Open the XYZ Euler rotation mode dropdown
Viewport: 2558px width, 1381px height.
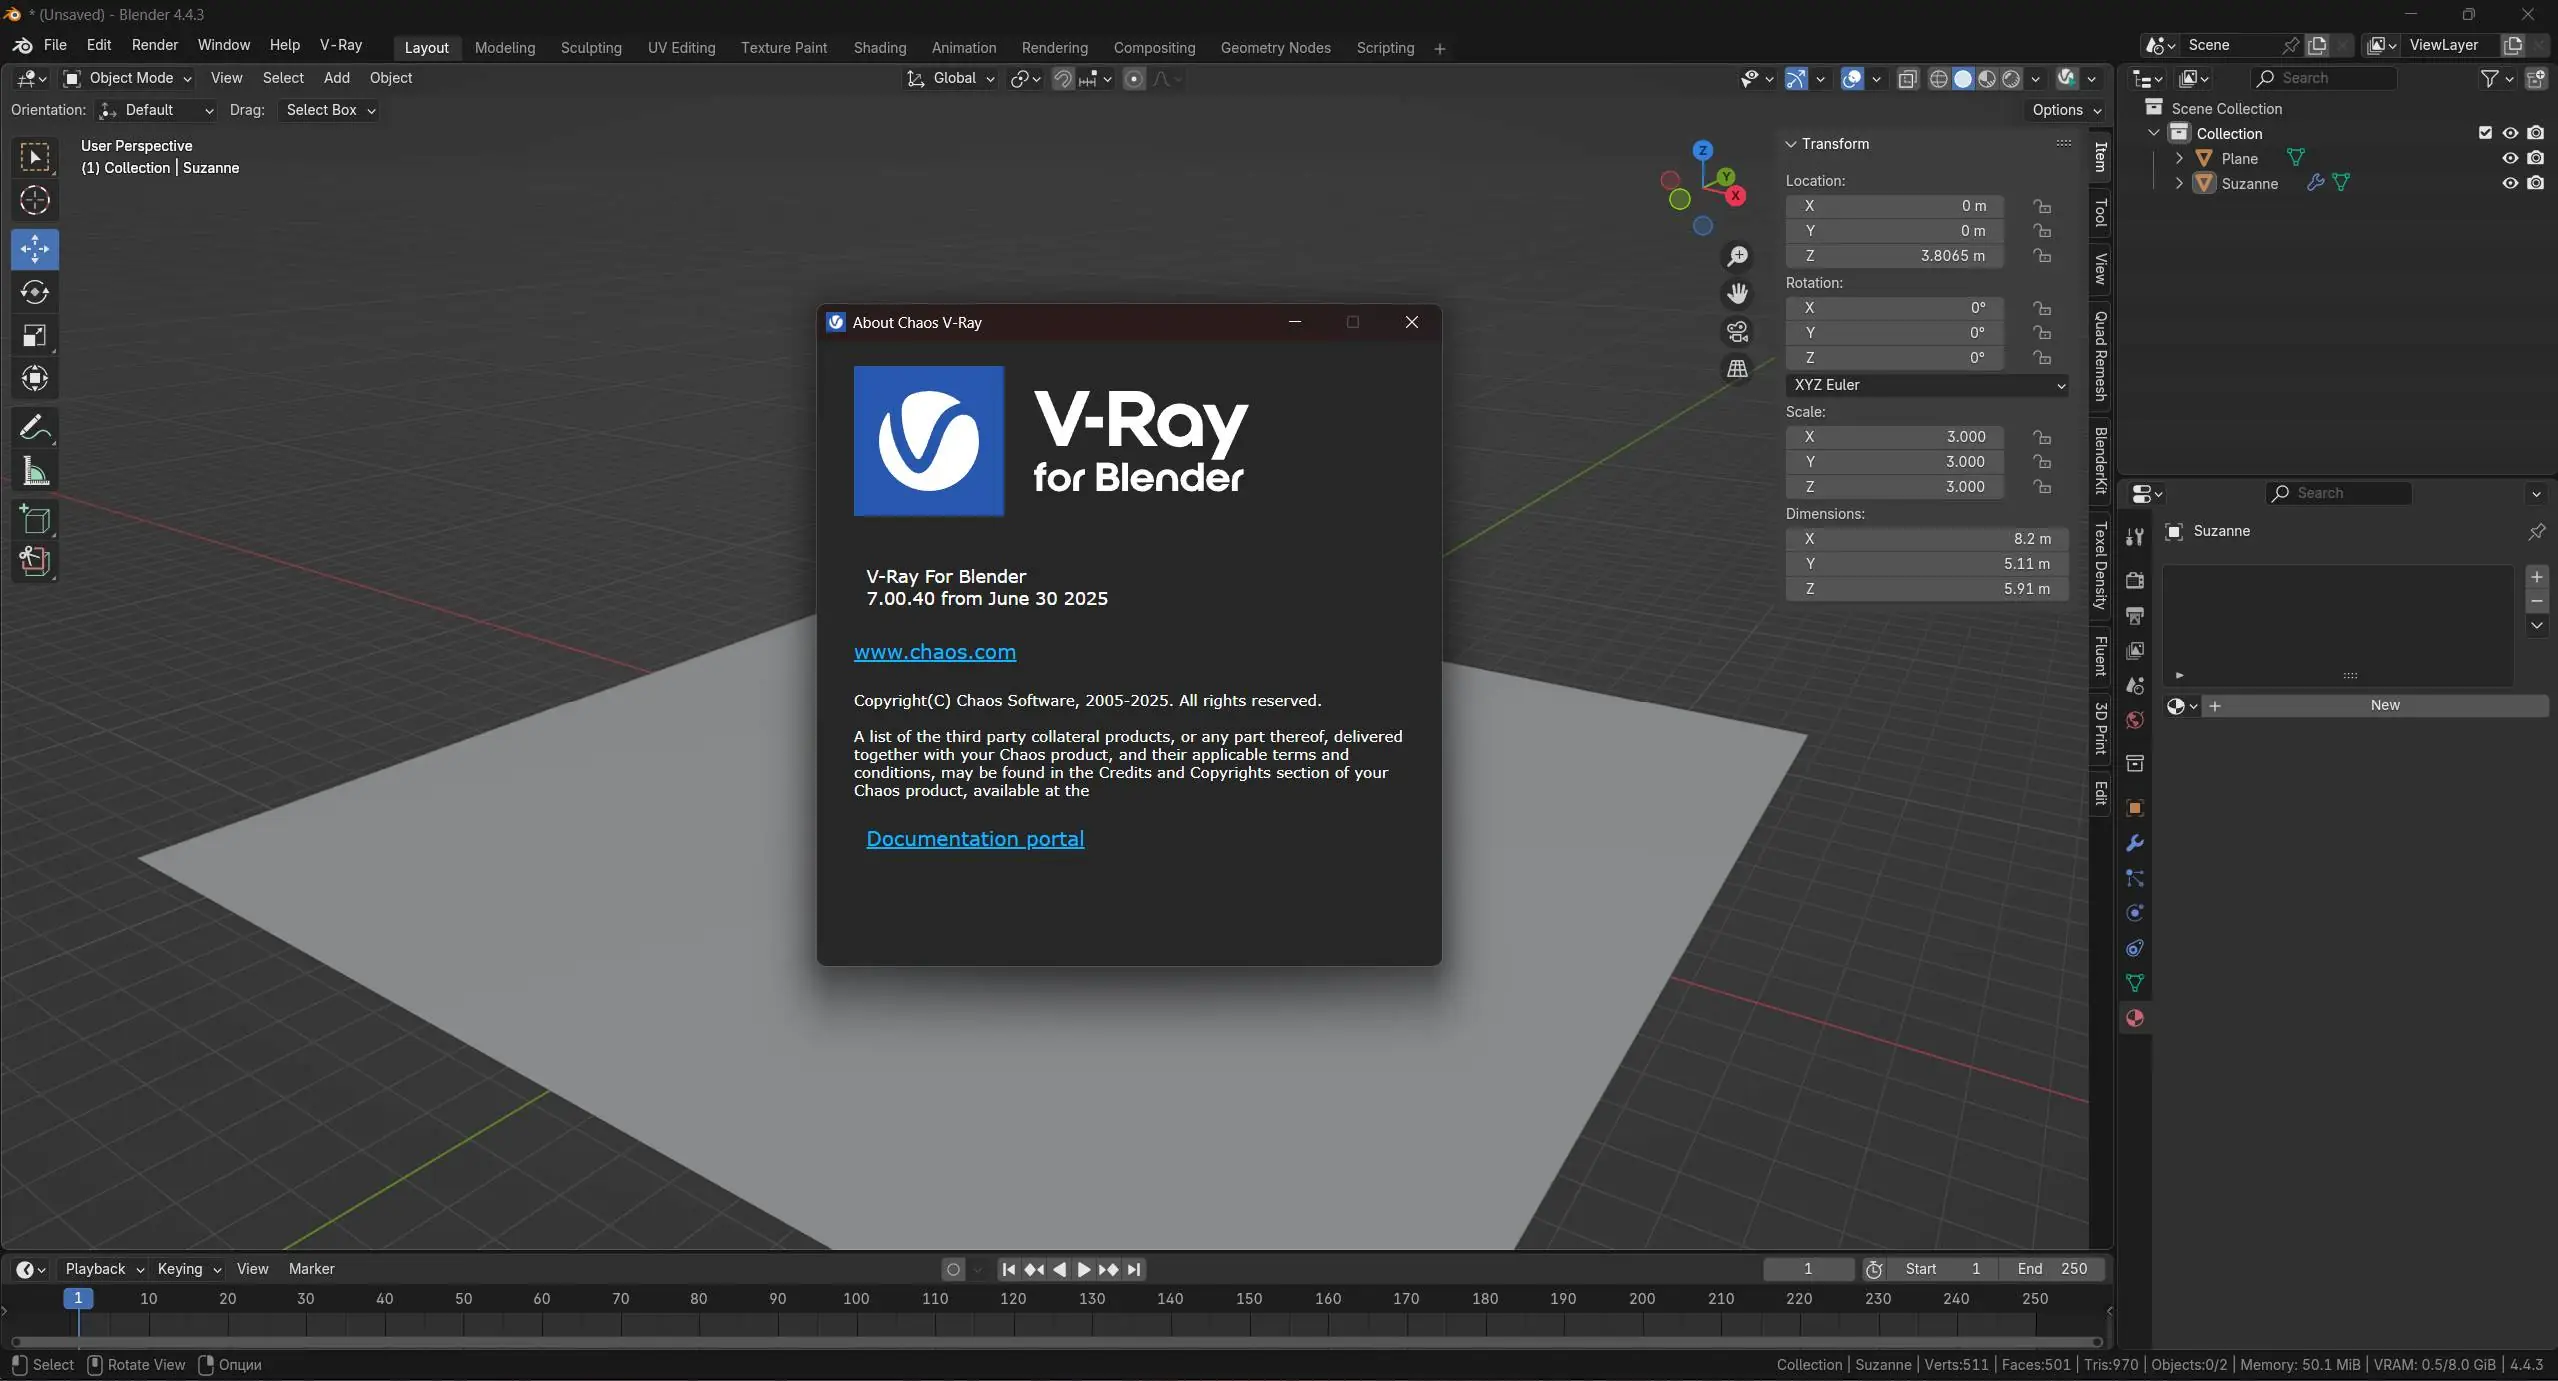click(x=1926, y=385)
